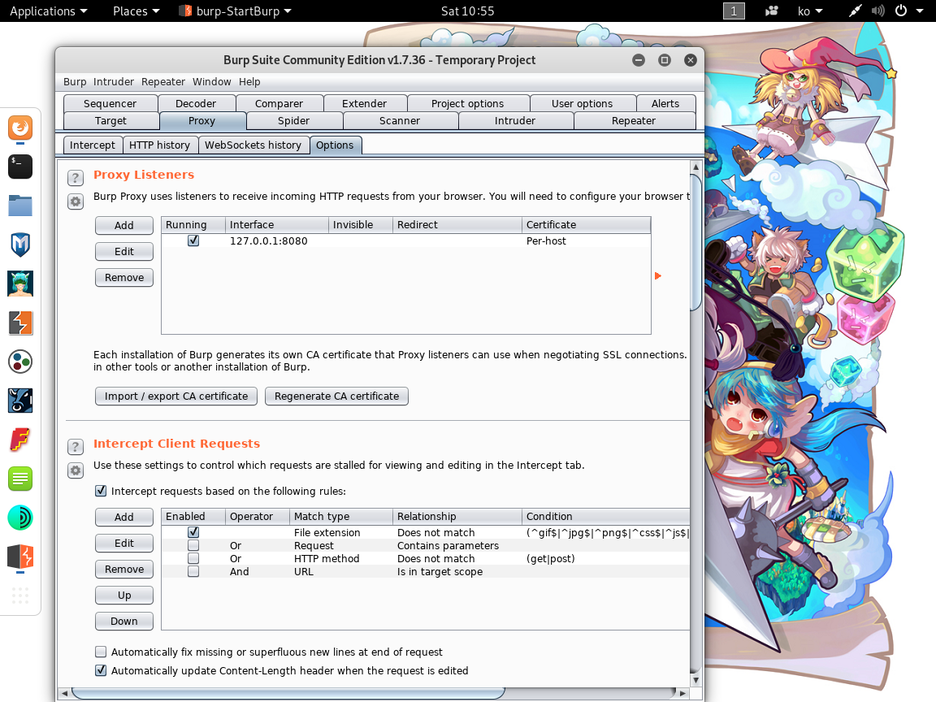Click the orange-and-gray Burp Suite launcher in the dock
Image resolution: width=936 pixels, height=702 pixels.
(x=20, y=323)
